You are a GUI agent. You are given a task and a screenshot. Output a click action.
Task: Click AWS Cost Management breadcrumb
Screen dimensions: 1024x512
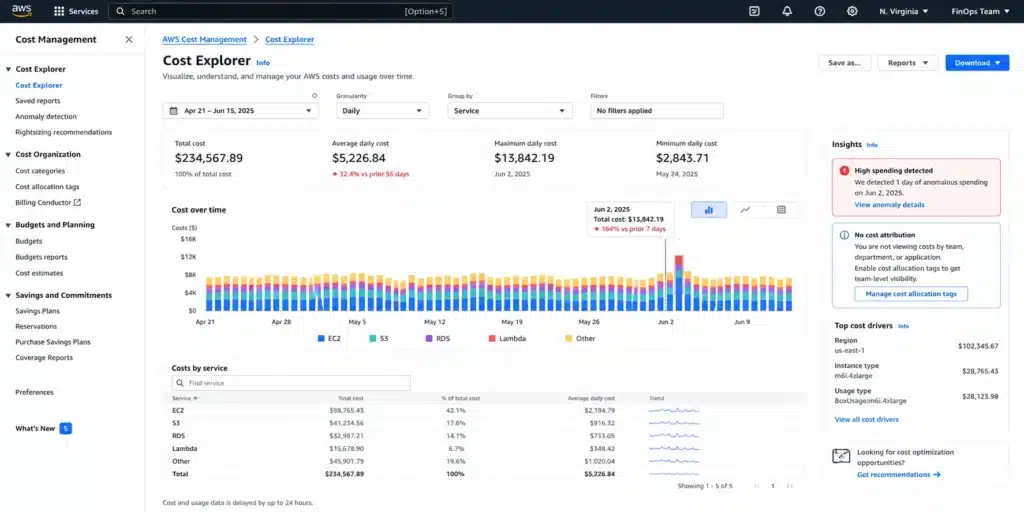point(204,39)
